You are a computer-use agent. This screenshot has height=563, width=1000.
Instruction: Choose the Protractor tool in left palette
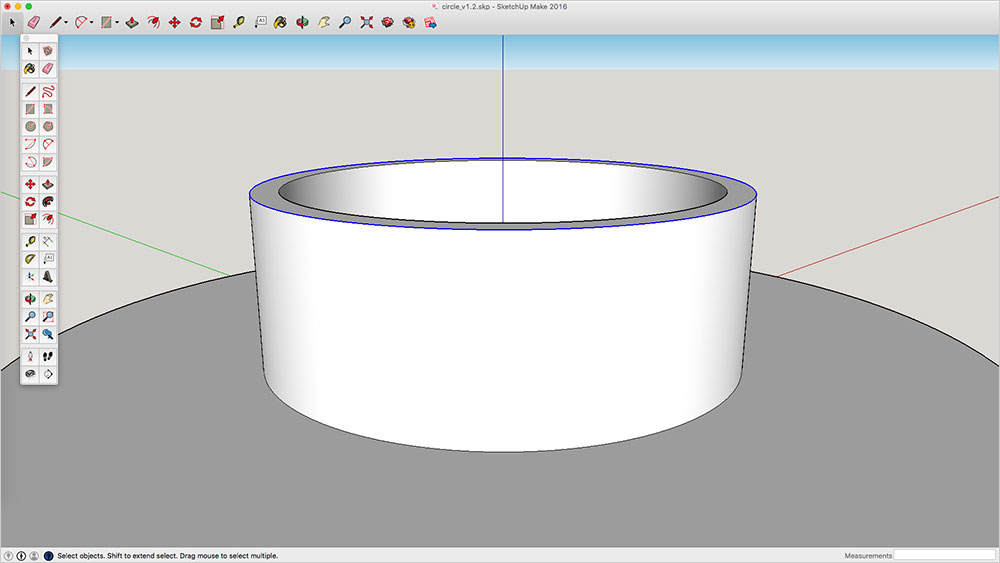30,258
